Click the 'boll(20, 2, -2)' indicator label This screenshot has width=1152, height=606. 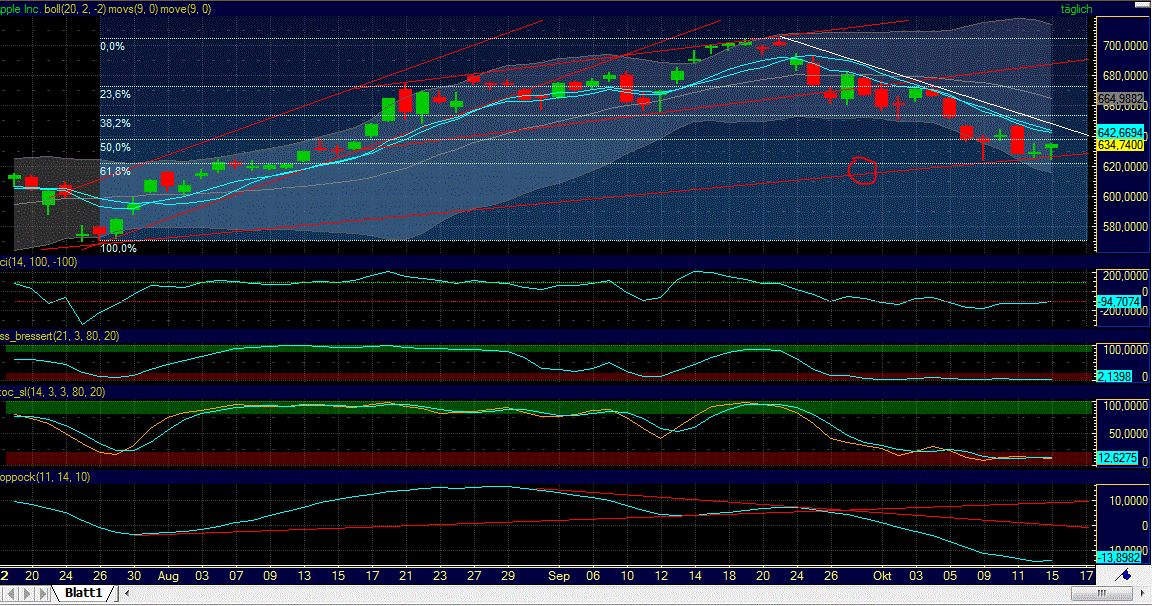click(74, 9)
